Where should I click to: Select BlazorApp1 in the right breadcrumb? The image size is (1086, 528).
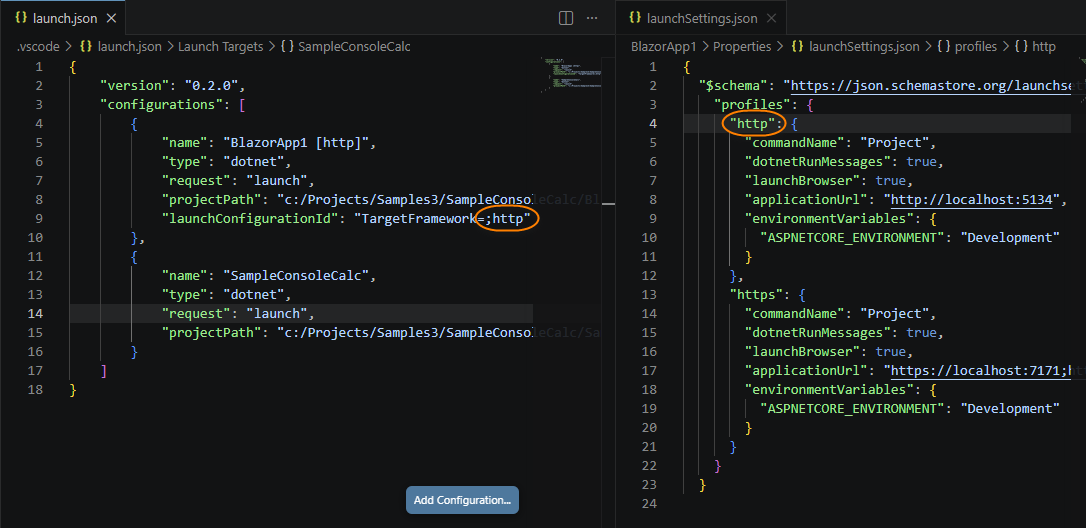[x=662, y=47]
